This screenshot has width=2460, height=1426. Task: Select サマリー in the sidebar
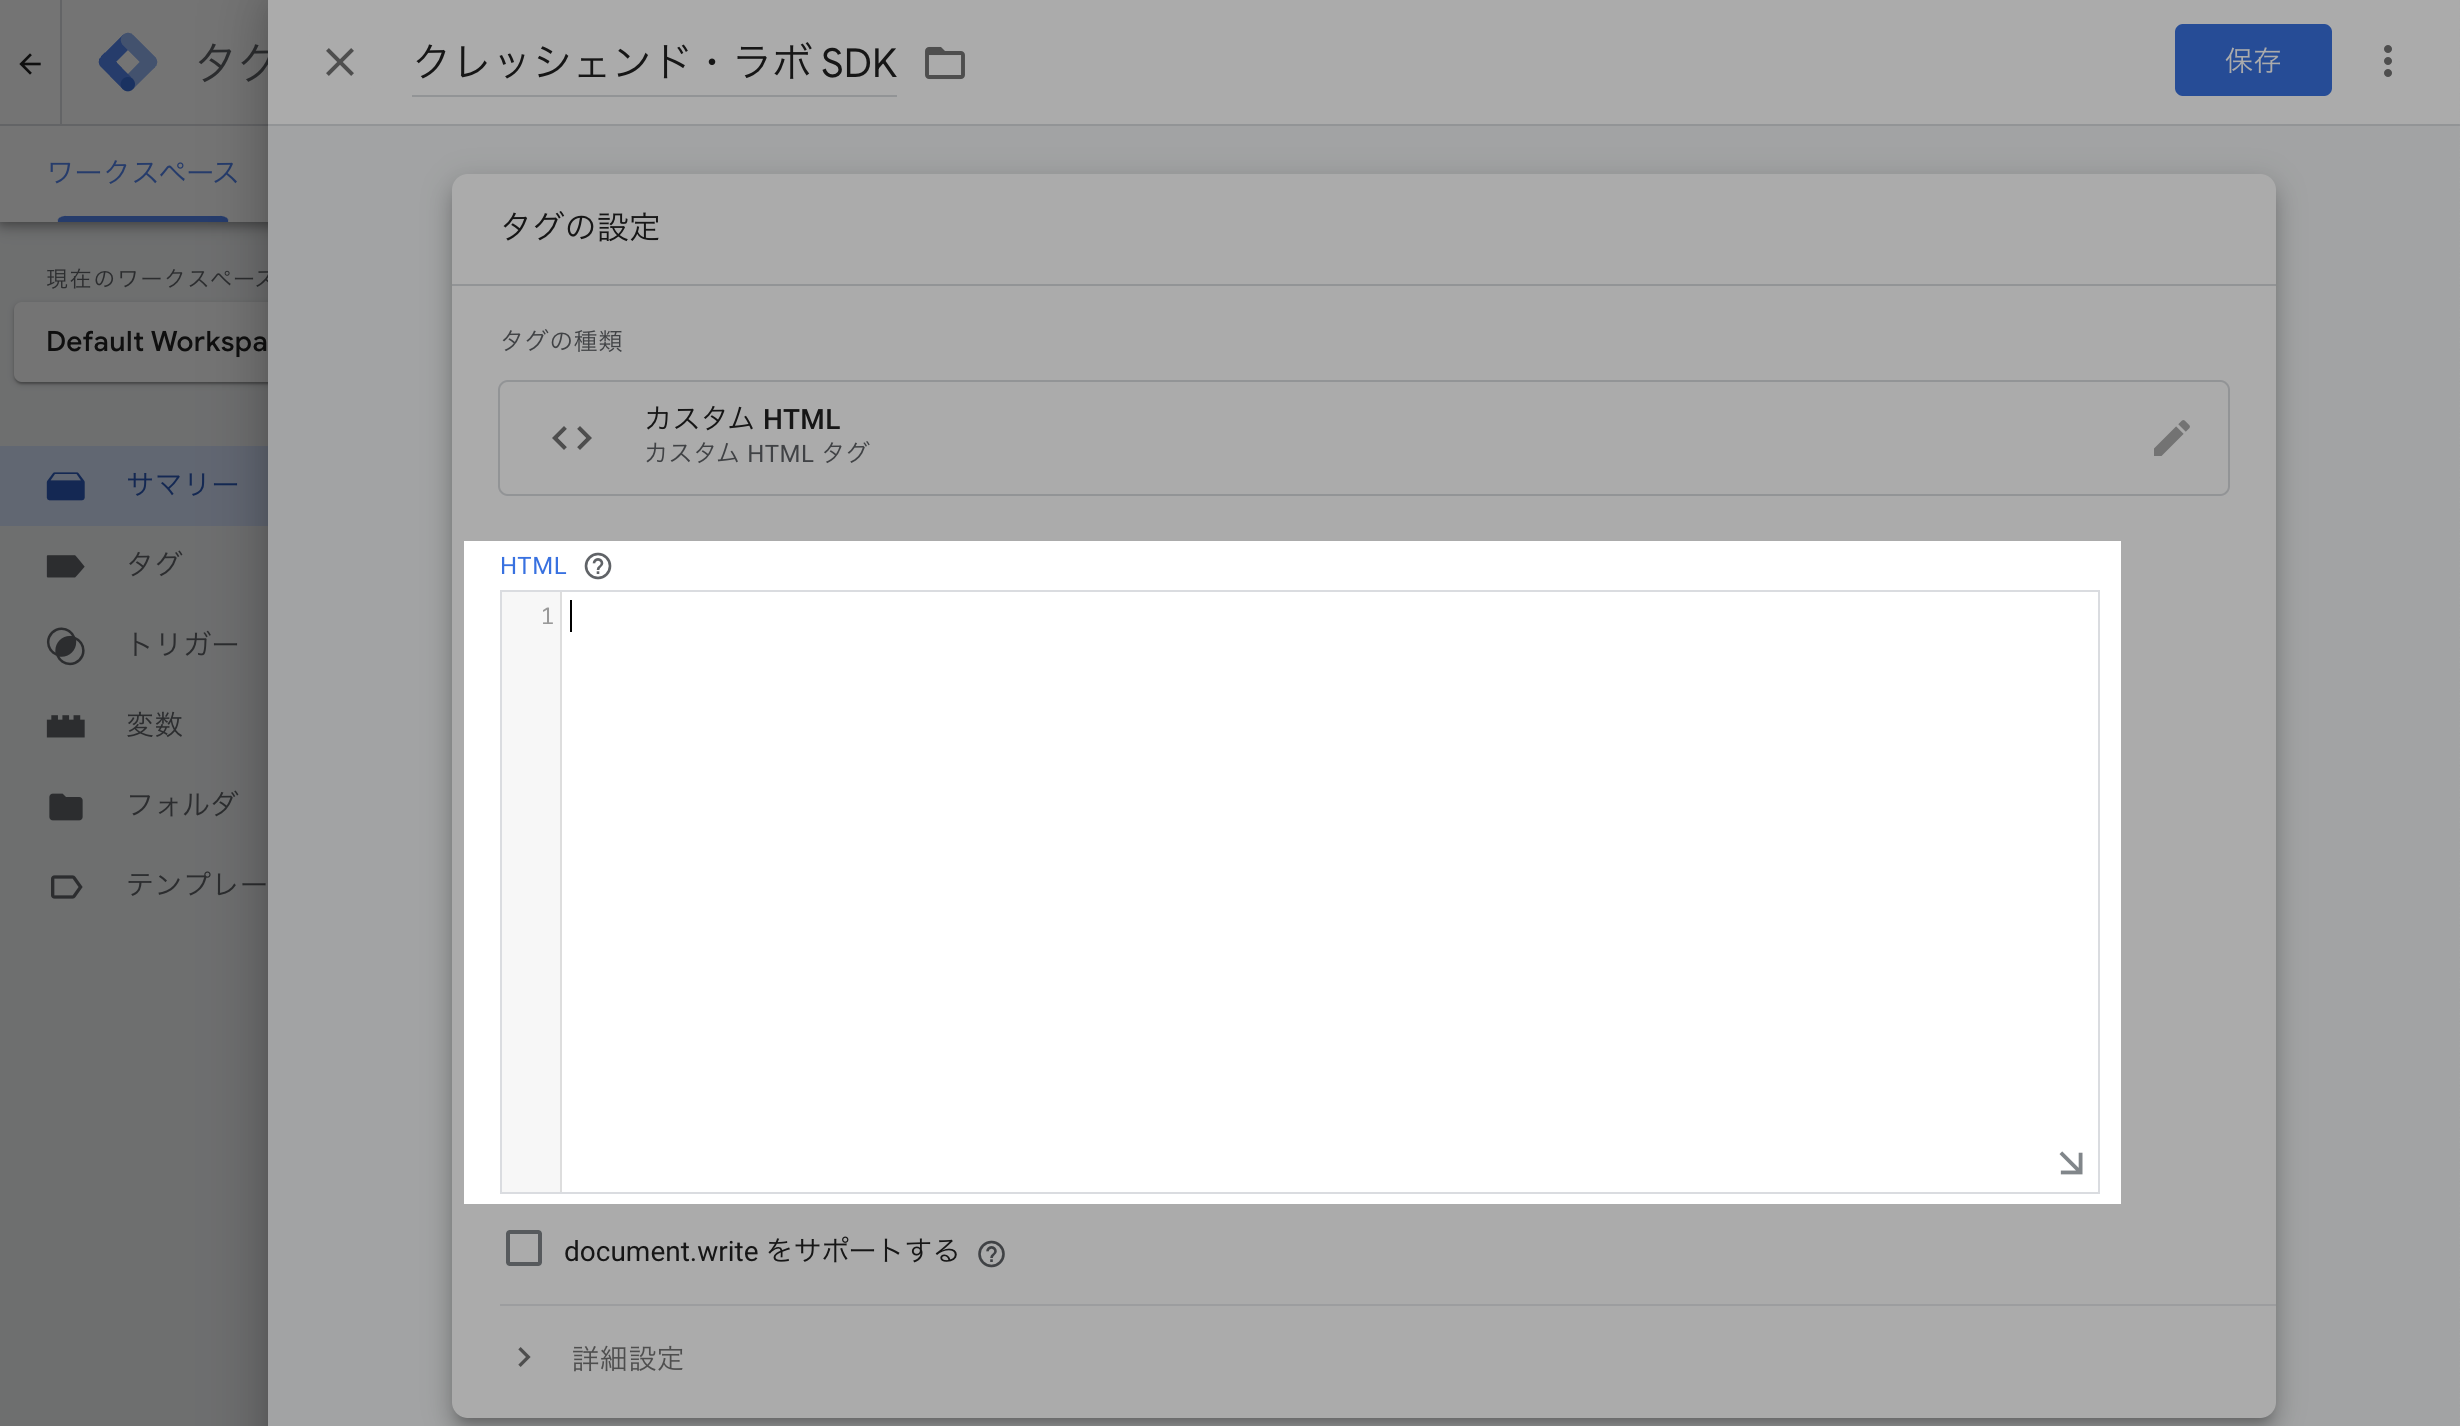(x=134, y=485)
